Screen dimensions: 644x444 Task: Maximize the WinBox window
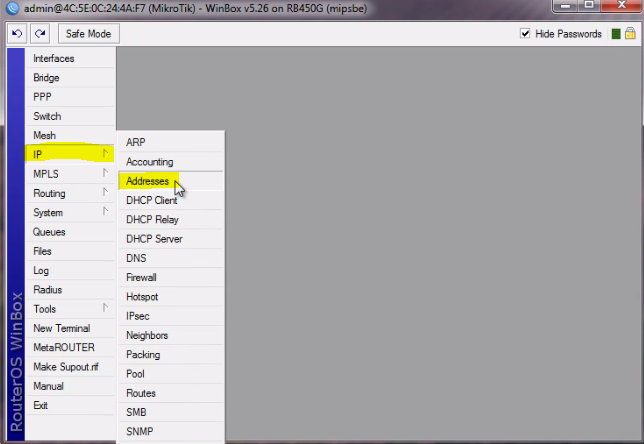(x=589, y=6)
